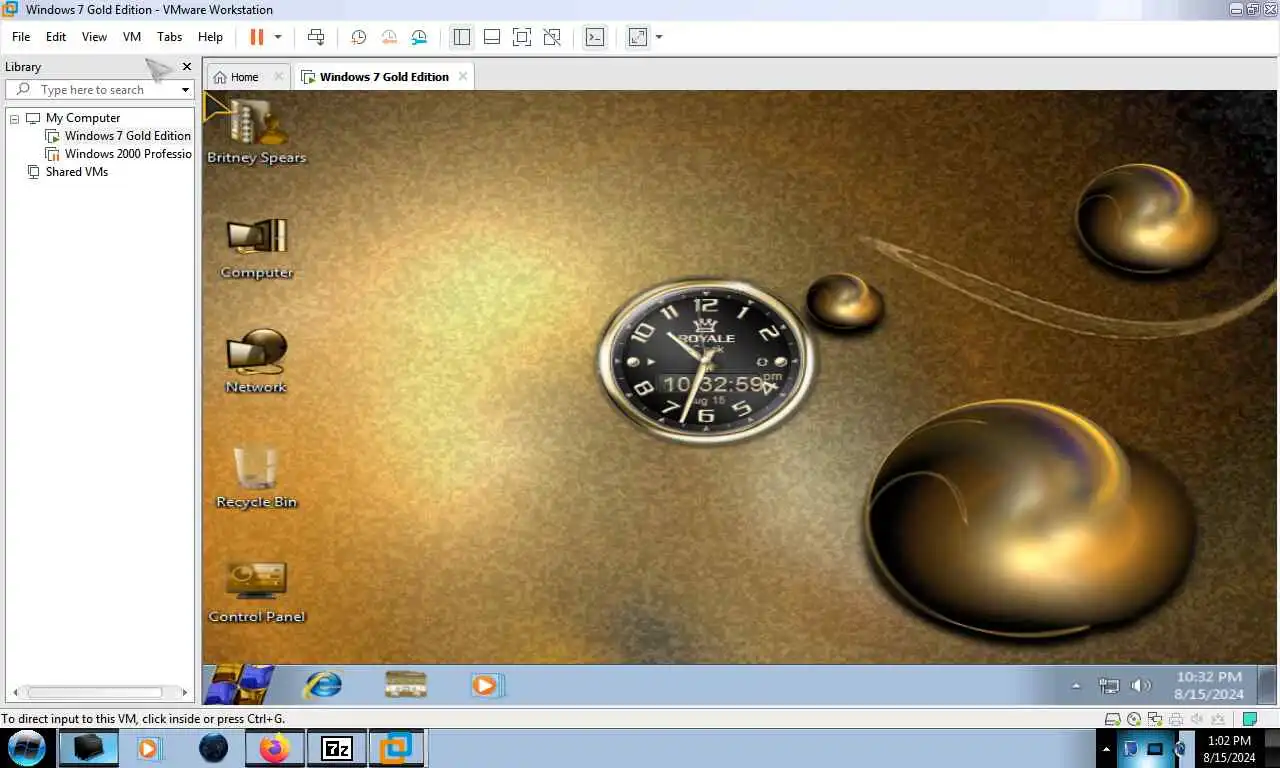Viewport: 1280px width, 768px height.
Task: Collapse the My Computer tree node
Action: [15, 118]
